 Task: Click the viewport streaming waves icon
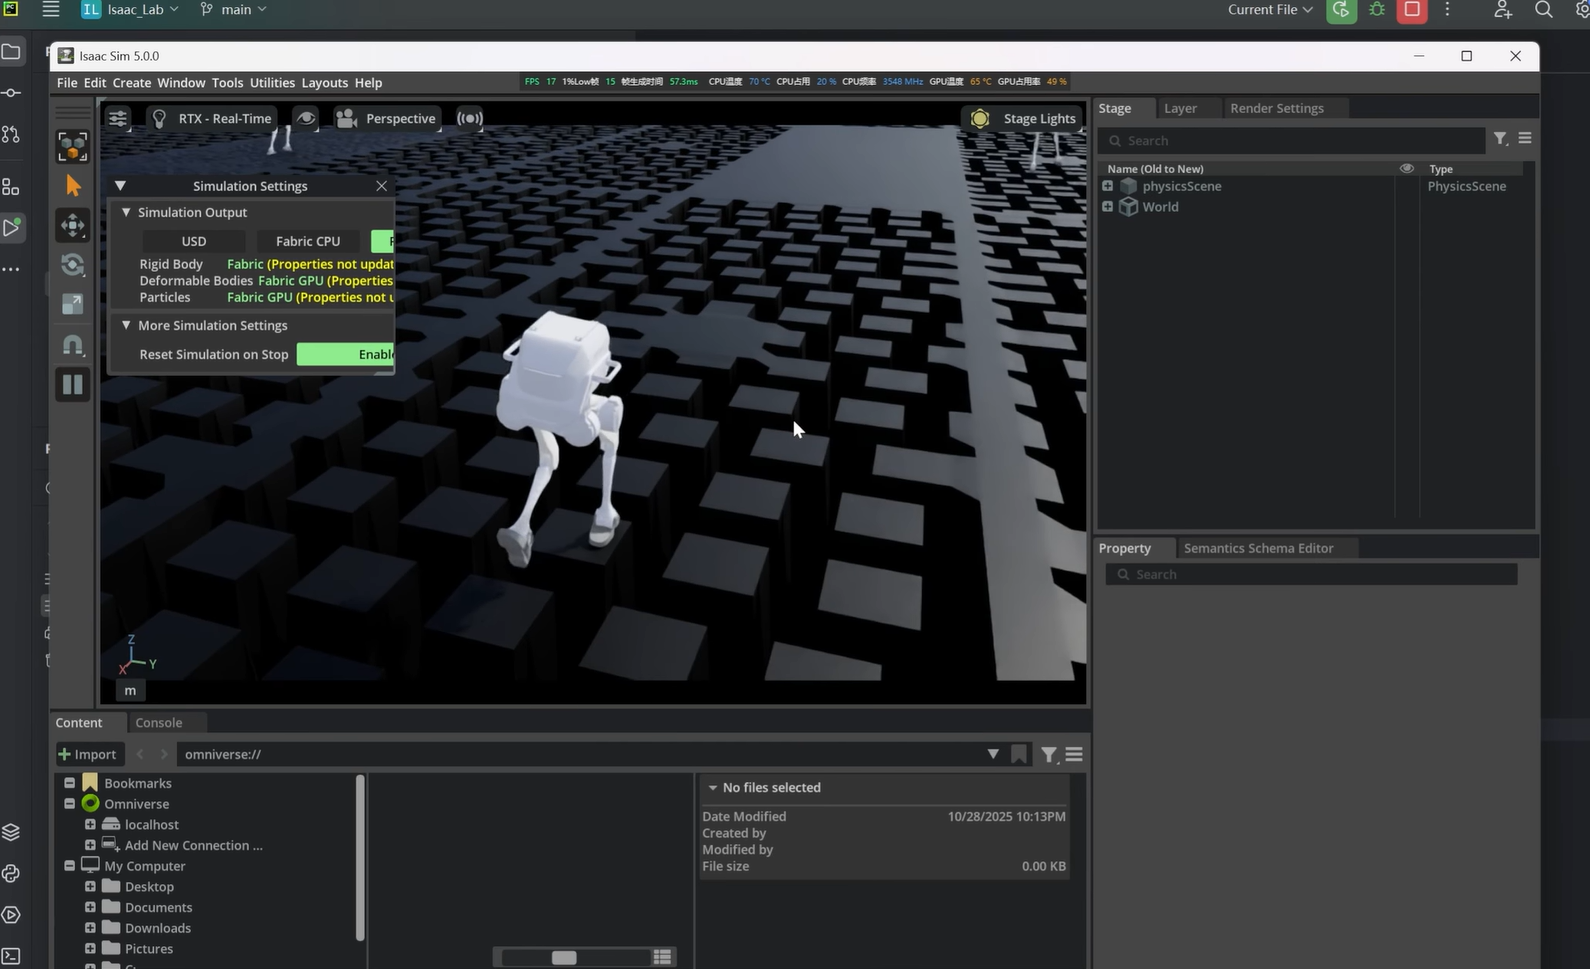point(470,118)
